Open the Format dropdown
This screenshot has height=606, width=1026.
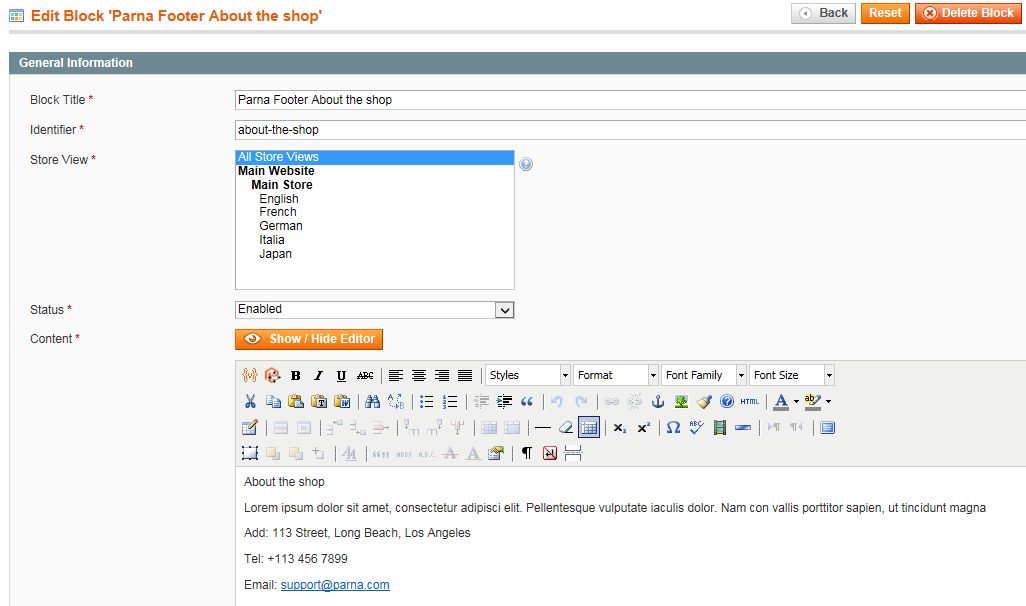616,375
